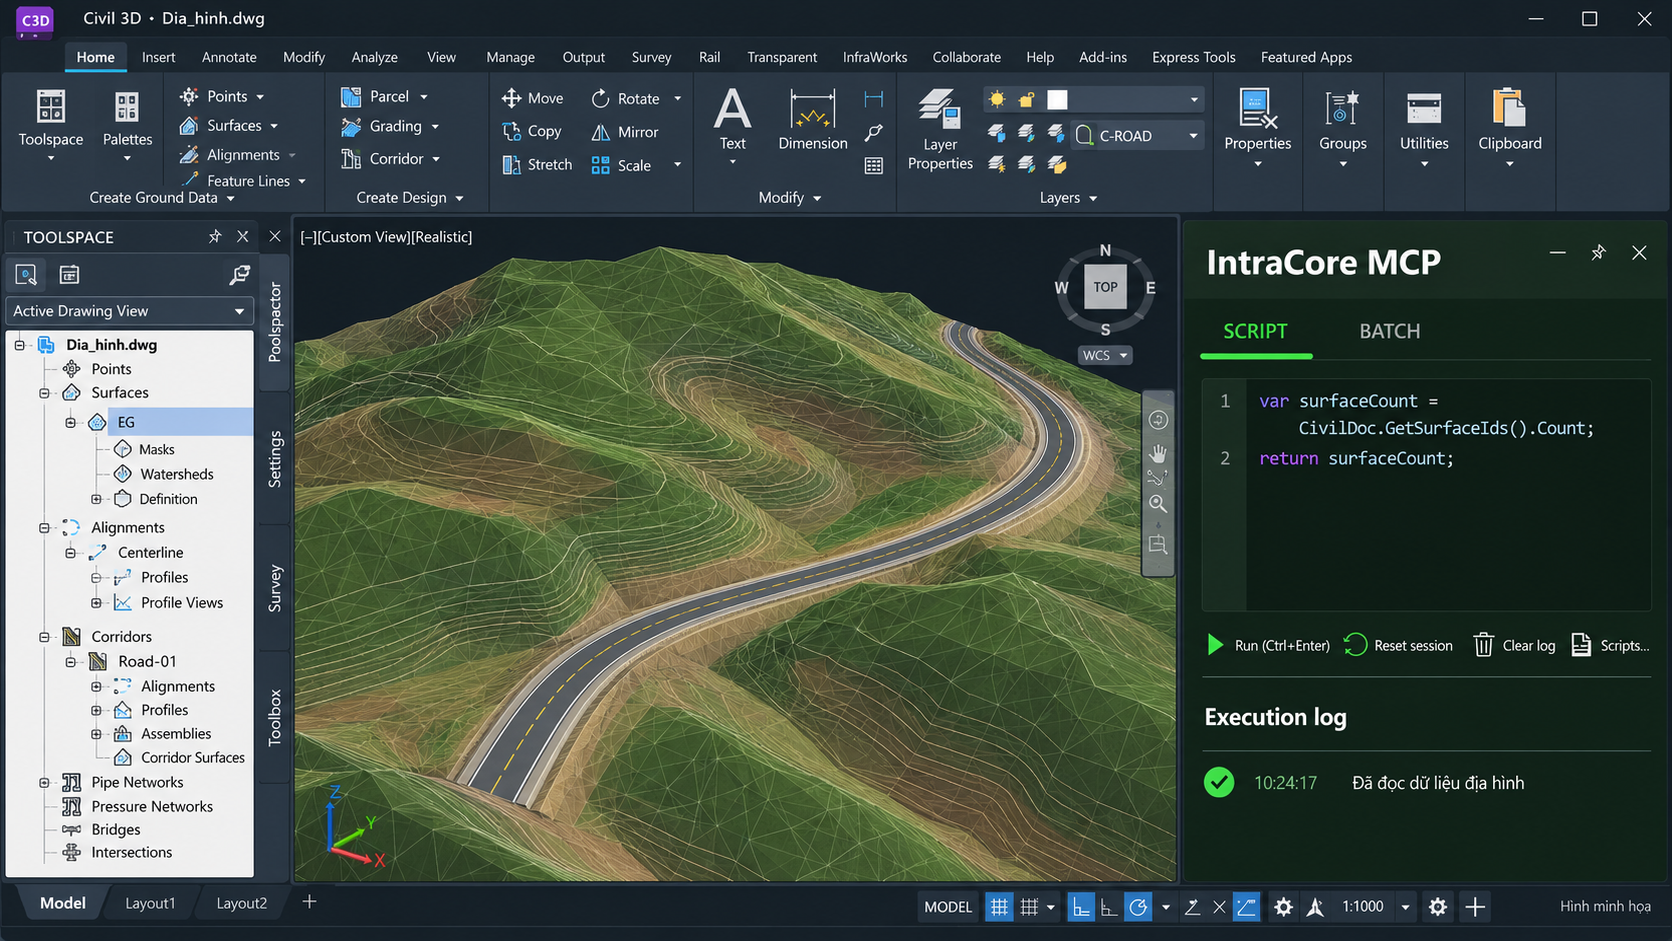
Task: Click the Zoom magnifier in navigation bar
Action: click(1158, 503)
